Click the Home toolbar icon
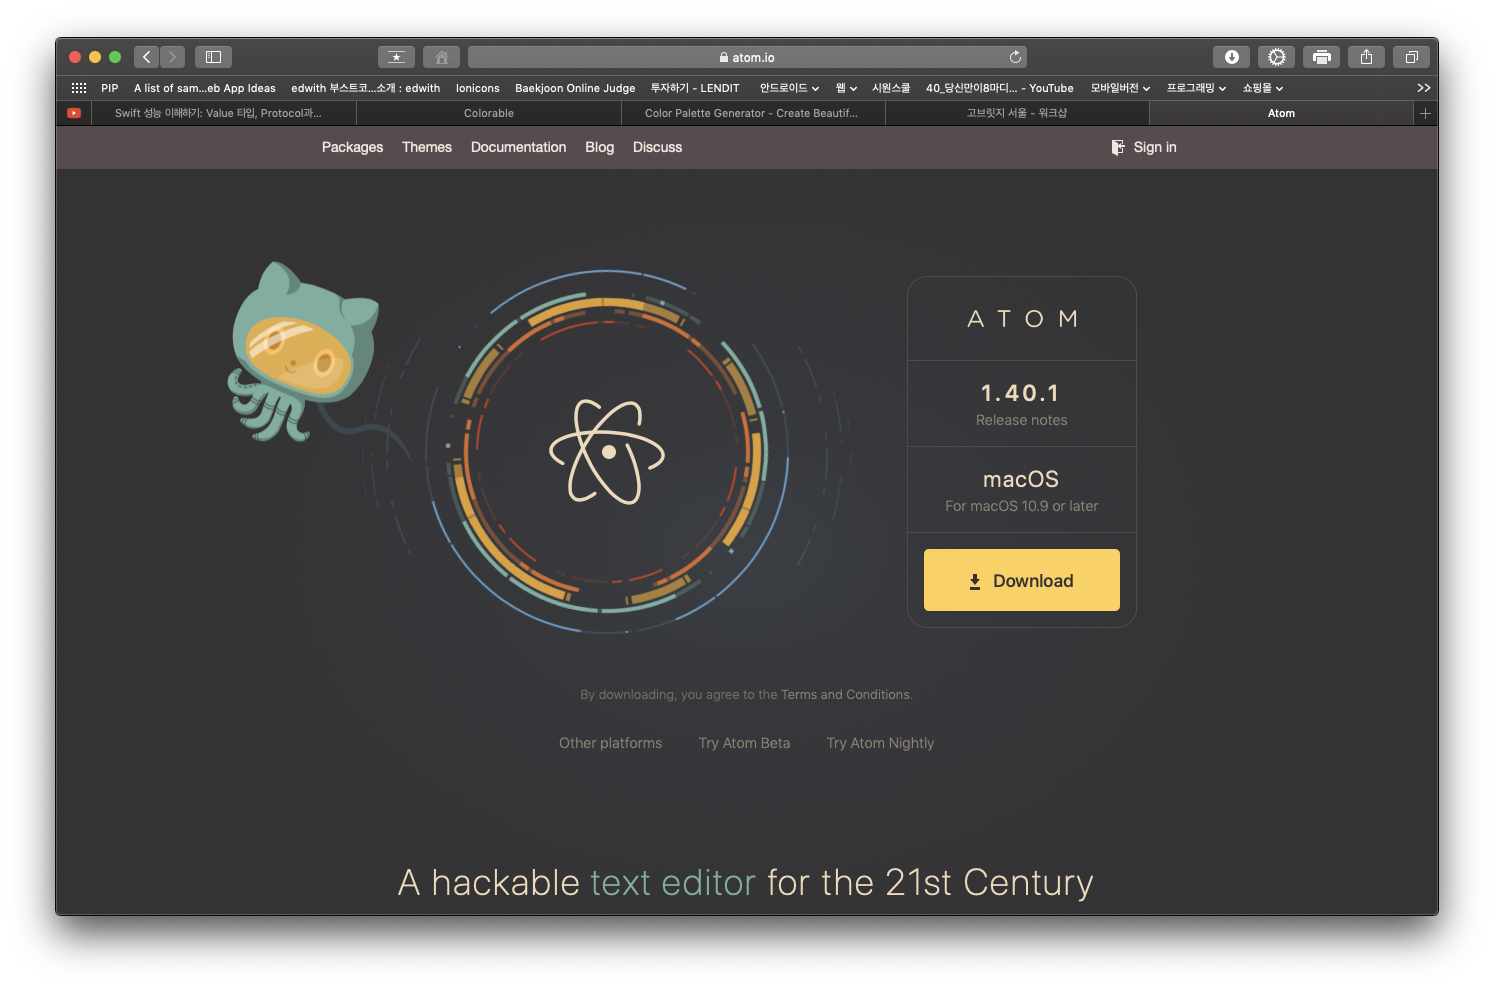The width and height of the screenshot is (1494, 989). click(441, 57)
